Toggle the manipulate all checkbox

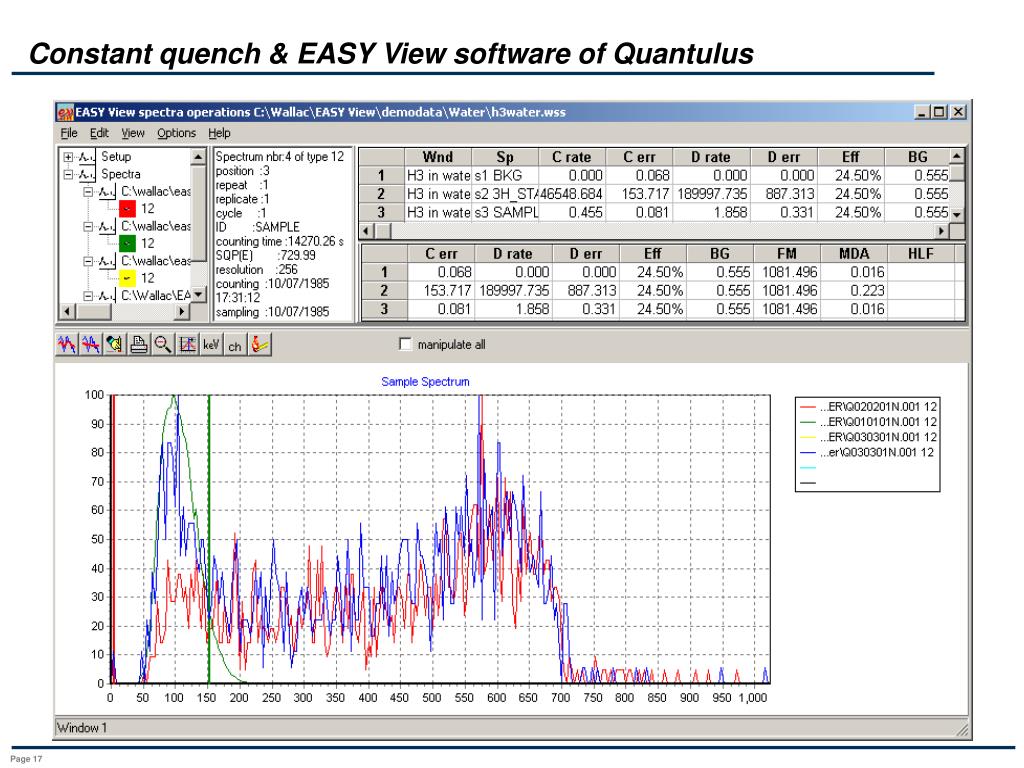[406, 344]
